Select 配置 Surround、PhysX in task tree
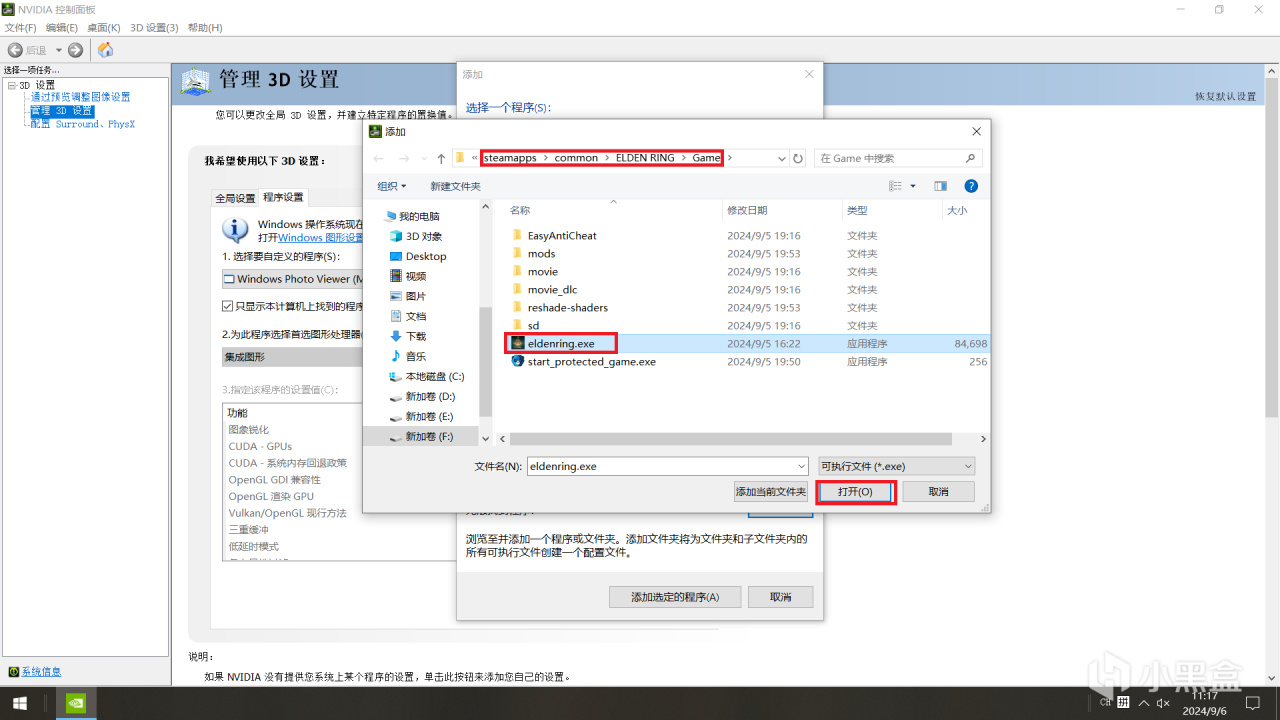Viewport: 1280px width, 720px height. 82,124
